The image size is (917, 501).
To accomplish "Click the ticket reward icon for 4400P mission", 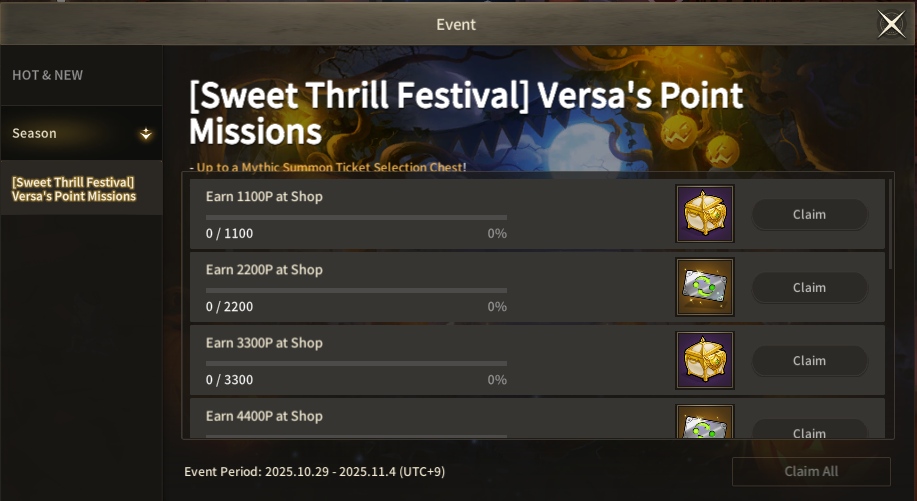I will [705, 423].
